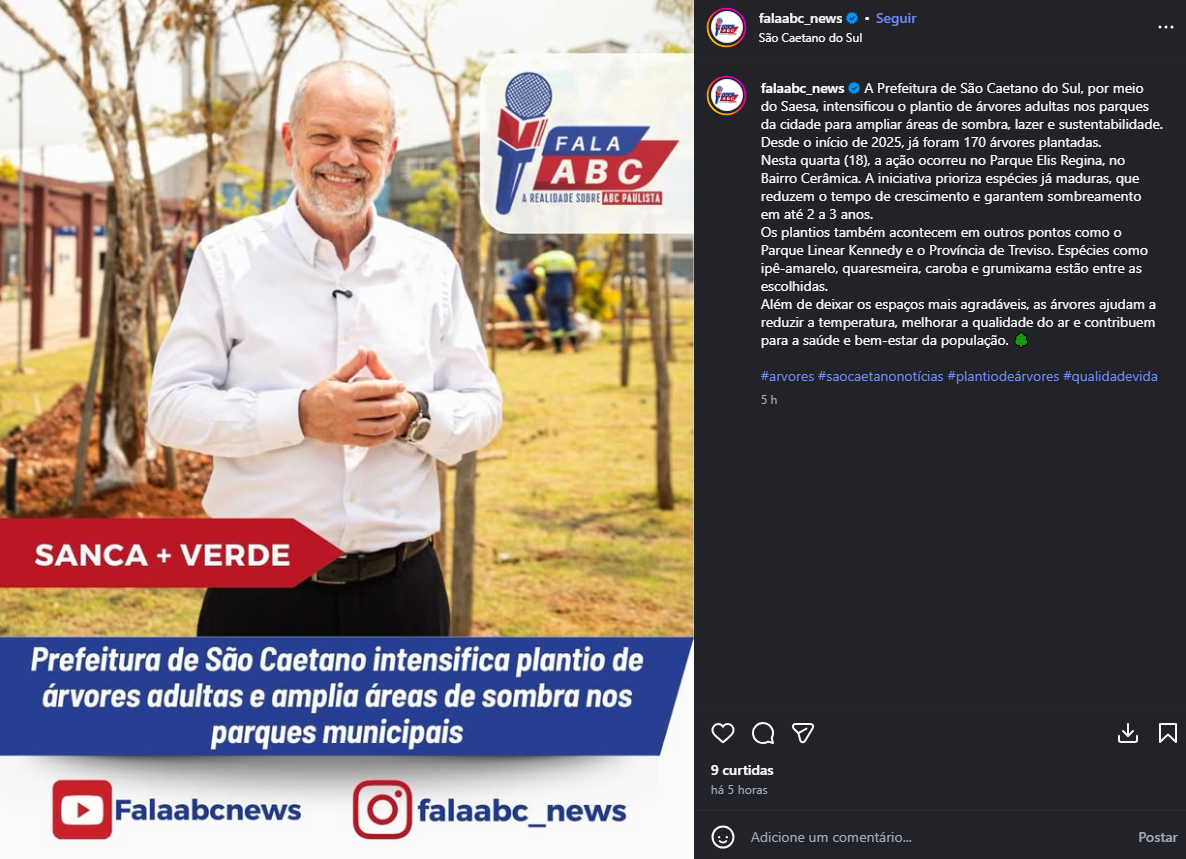Click the falaabc_news header profile avatar
The image size is (1186, 859).
click(x=726, y=28)
